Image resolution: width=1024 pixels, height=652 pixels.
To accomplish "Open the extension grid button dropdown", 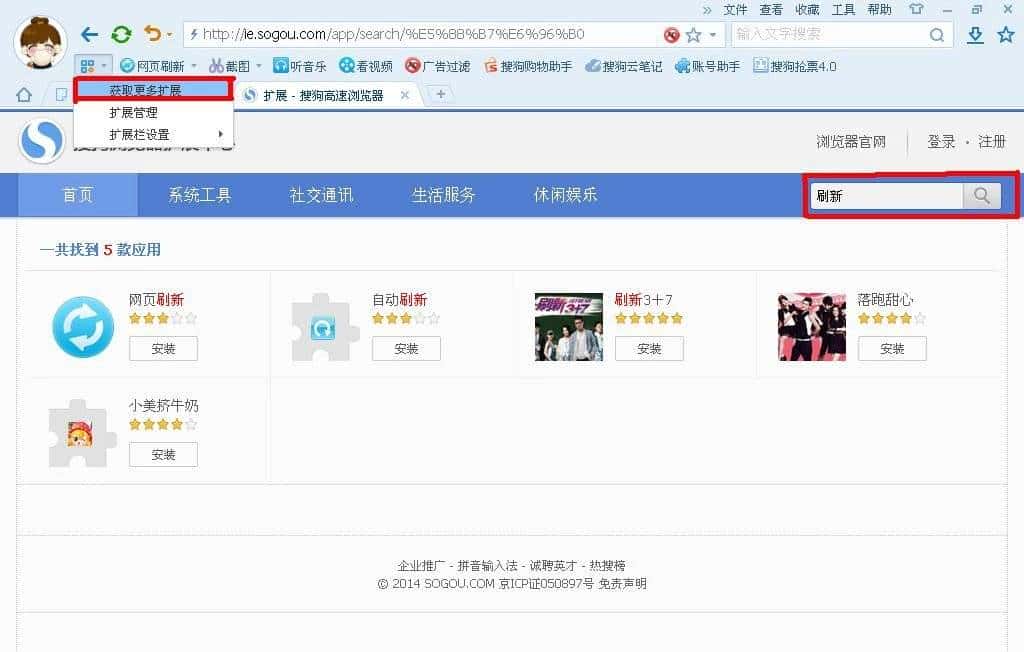I will pos(104,66).
